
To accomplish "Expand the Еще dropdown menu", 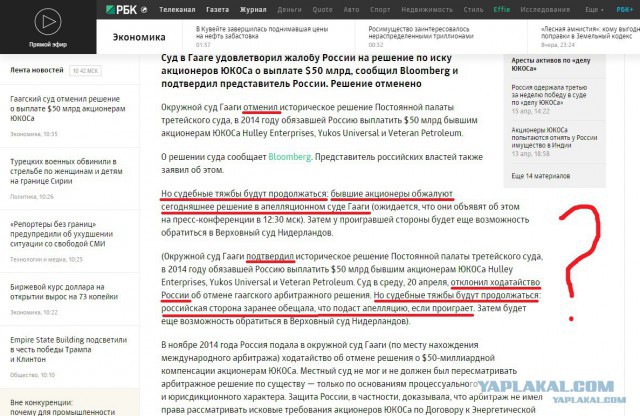I will (x=594, y=9).
